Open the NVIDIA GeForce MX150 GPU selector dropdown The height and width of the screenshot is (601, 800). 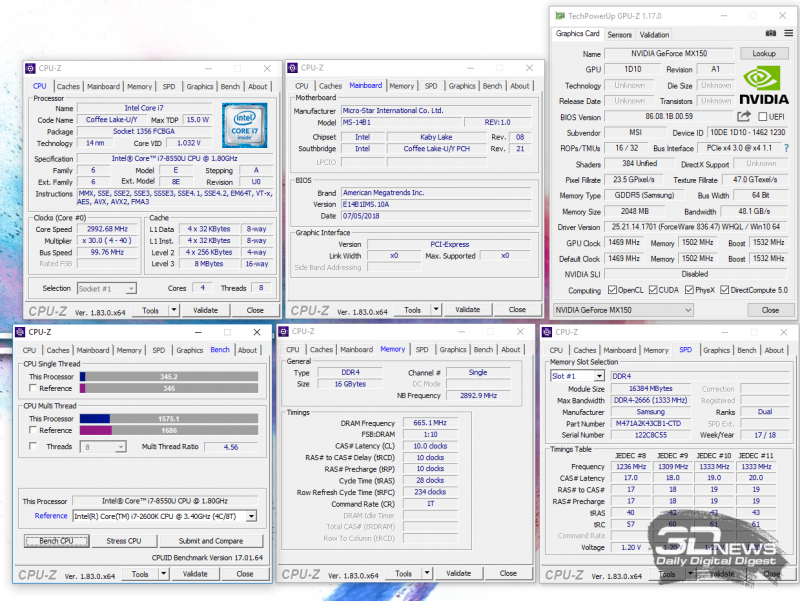click(623, 310)
